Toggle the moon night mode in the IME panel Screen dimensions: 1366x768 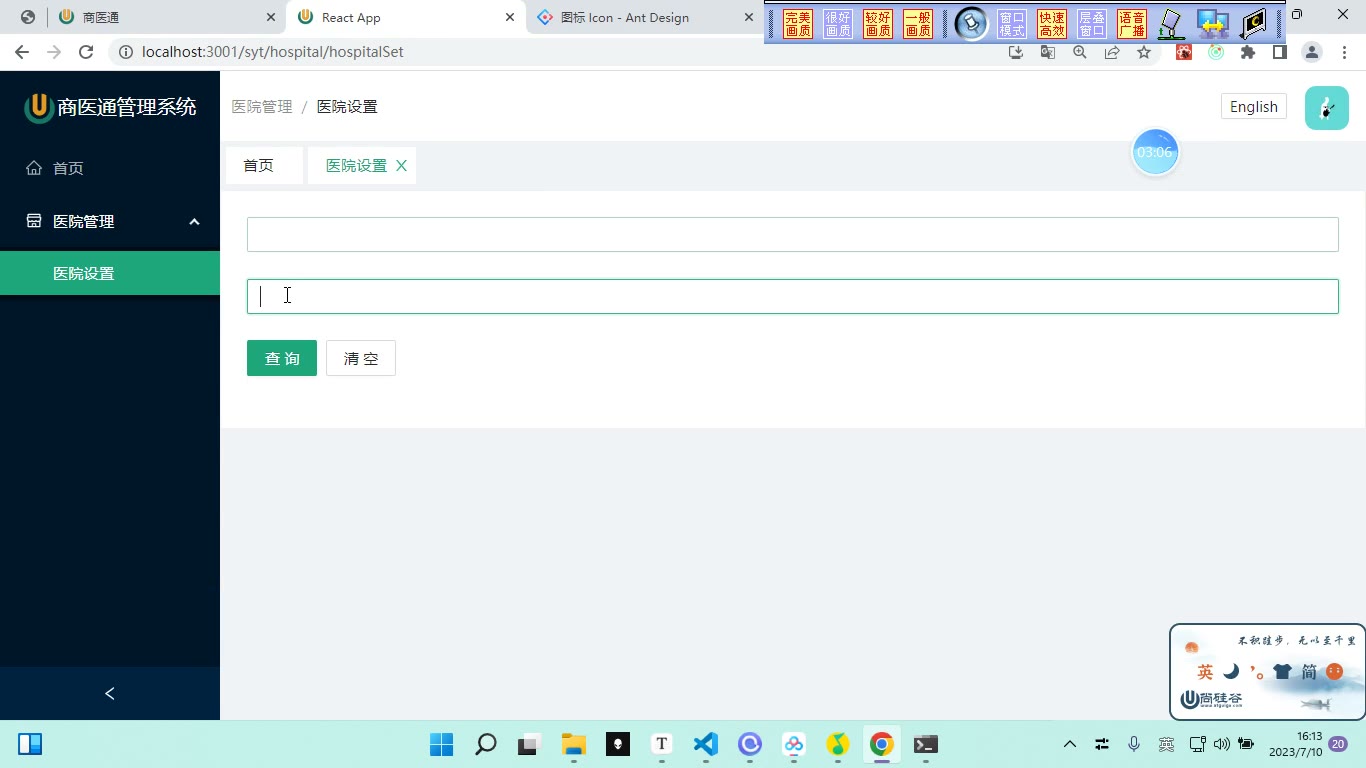[x=1231, y=672]
